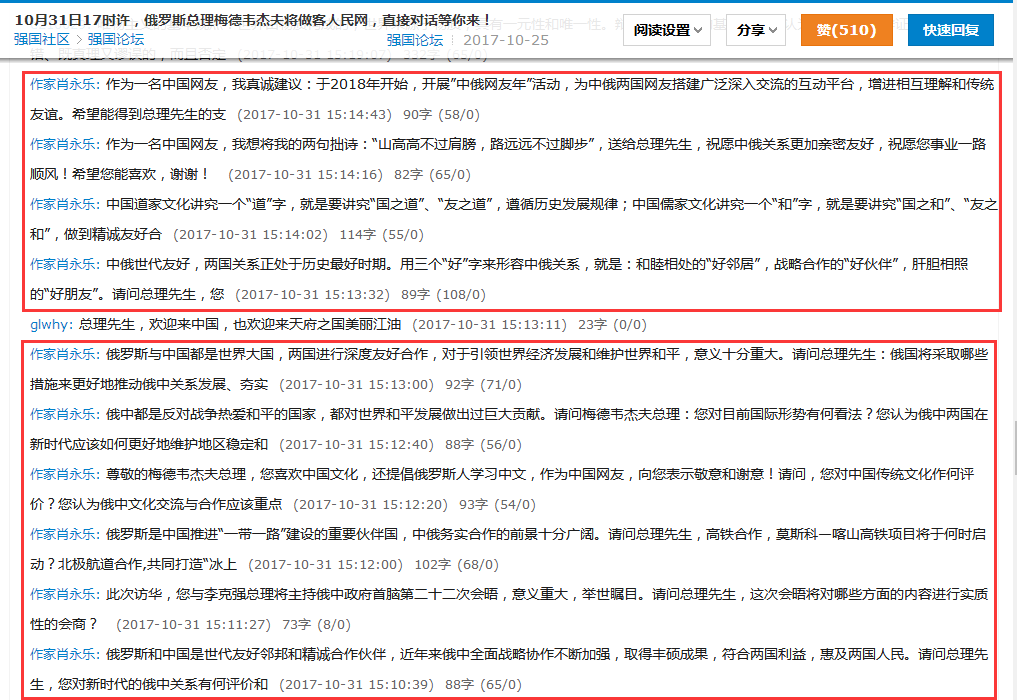Open 作家肖永乐 link on the 两句拙诗 comment
The image size is (1017, 700).
[65, 144]
